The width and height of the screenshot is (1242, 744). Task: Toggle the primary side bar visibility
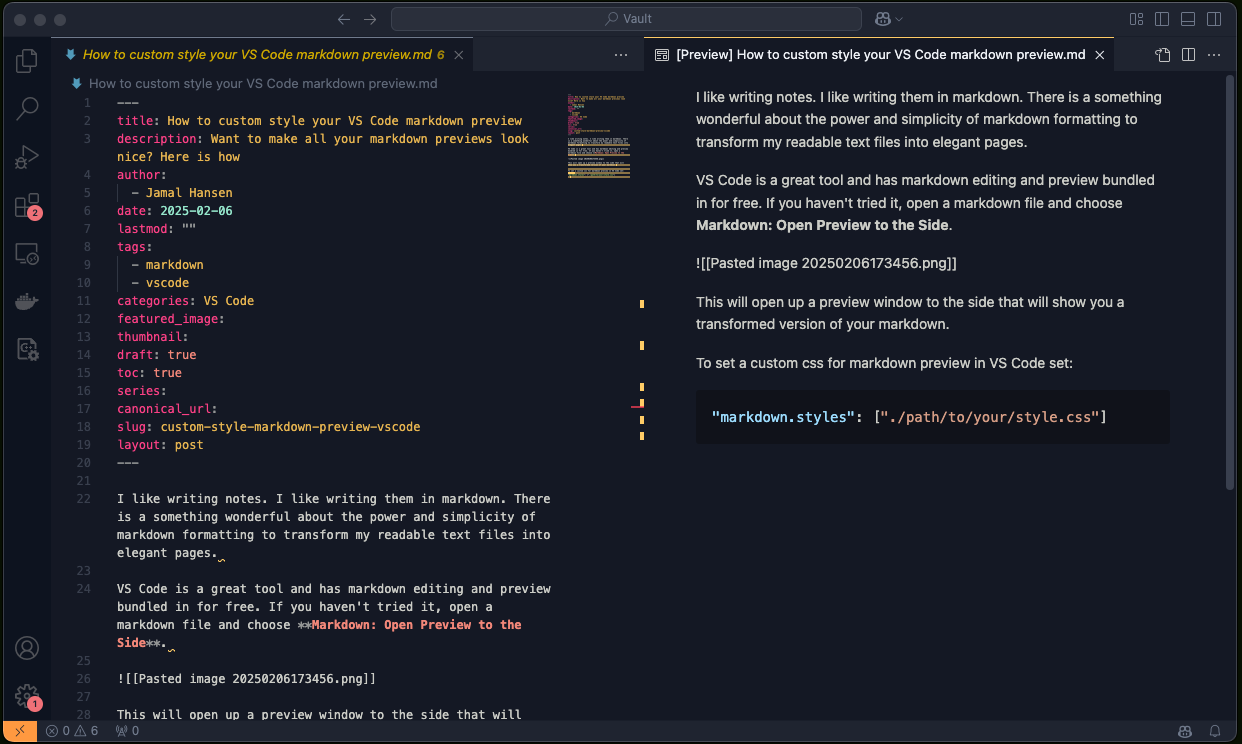1162,19
